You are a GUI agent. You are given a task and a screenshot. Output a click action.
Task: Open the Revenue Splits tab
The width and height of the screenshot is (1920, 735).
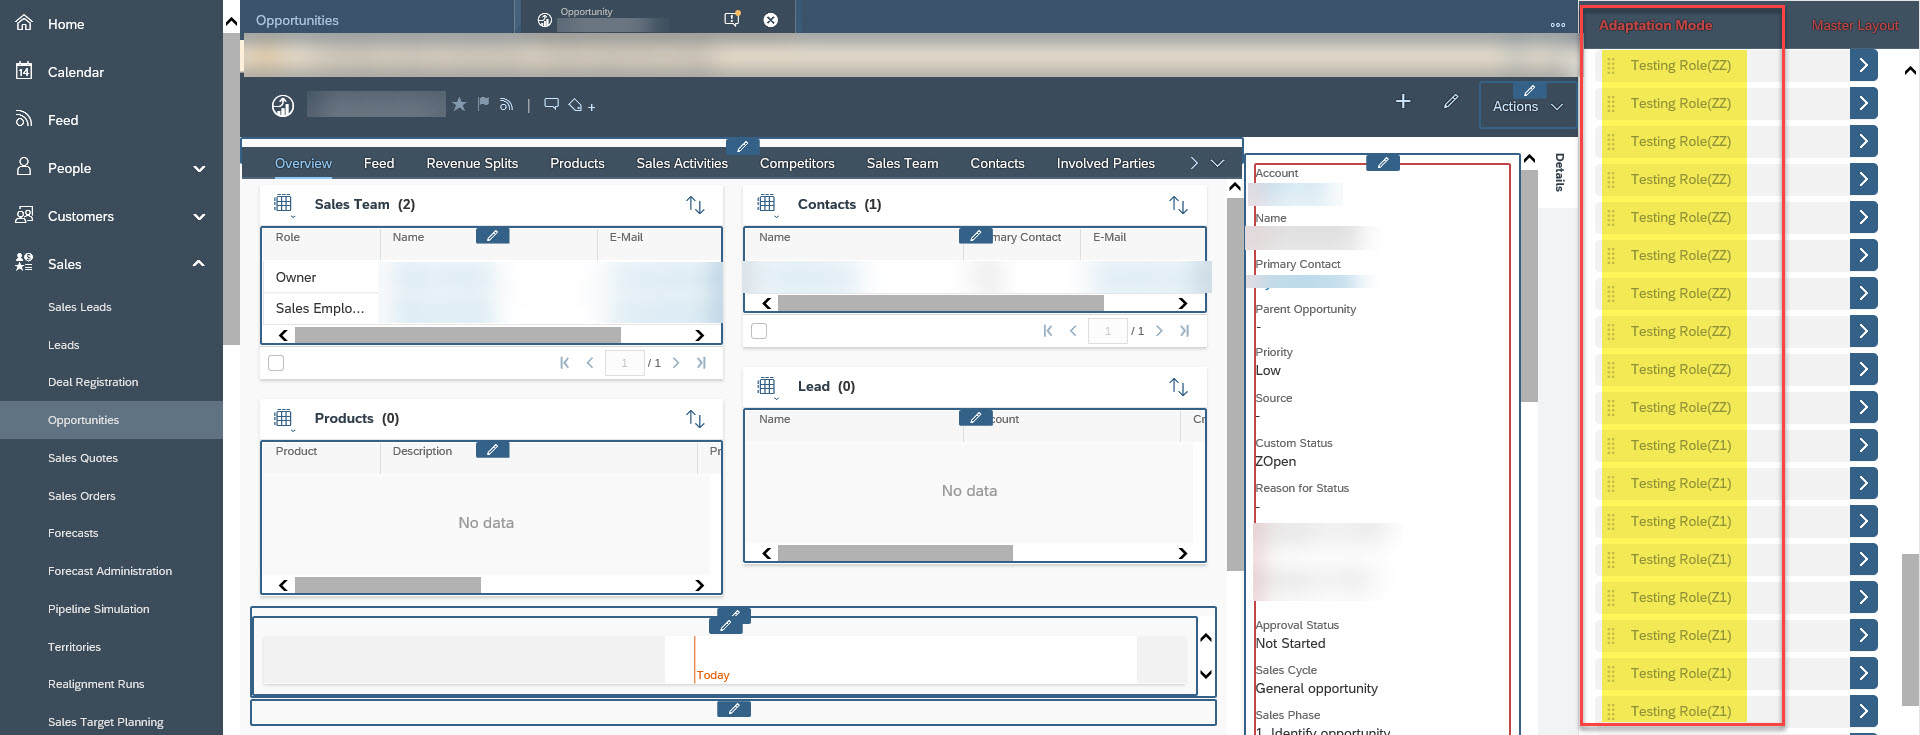tap(472, 163)
